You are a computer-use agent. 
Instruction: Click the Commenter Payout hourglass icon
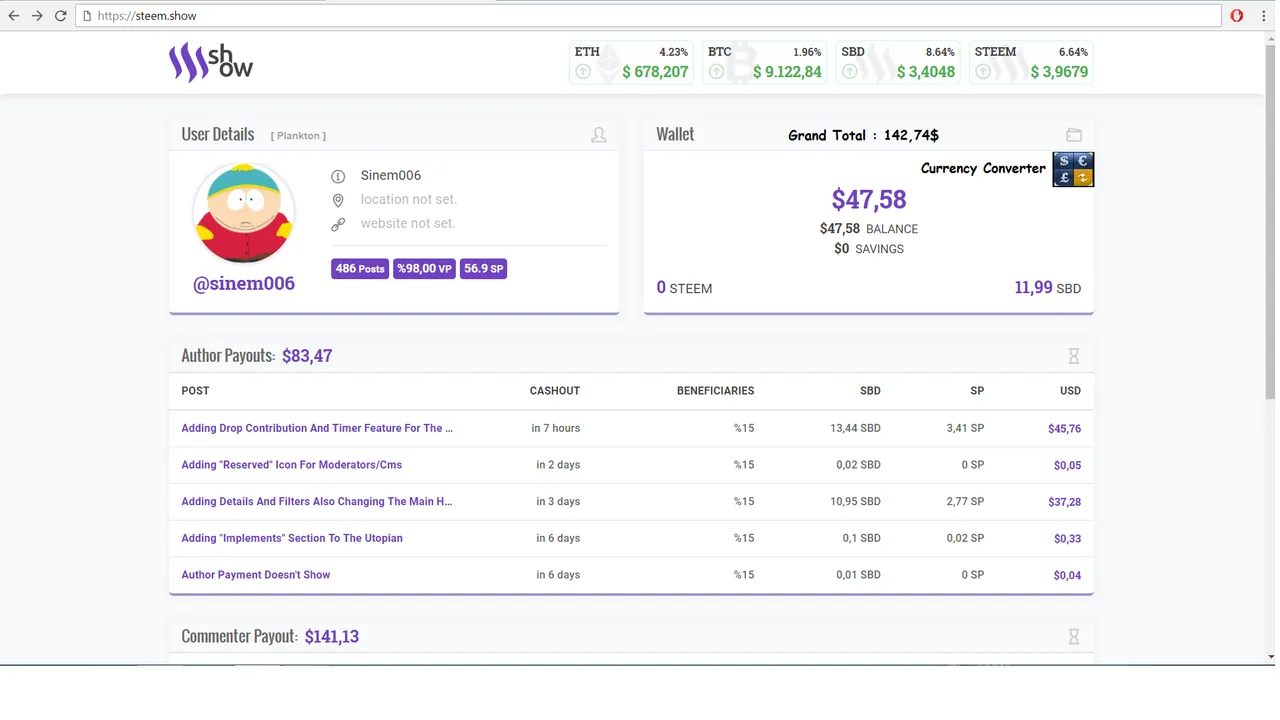(1074, 637)
